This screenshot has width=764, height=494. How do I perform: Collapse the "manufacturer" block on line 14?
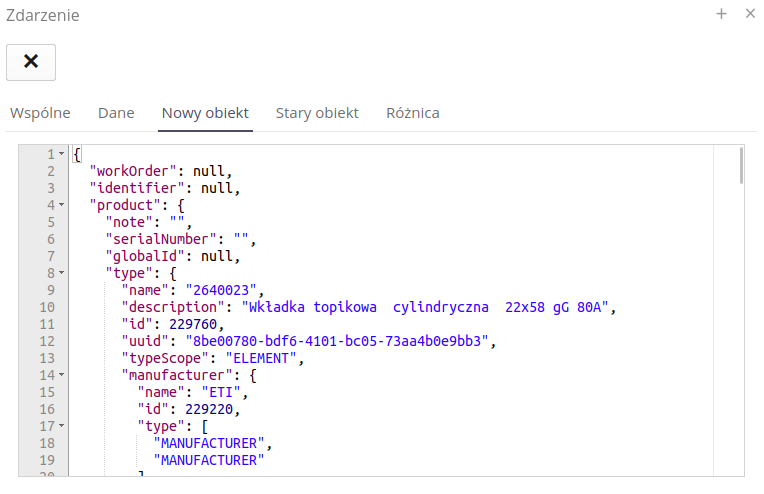pyautogui.click(x=61, y=375)
